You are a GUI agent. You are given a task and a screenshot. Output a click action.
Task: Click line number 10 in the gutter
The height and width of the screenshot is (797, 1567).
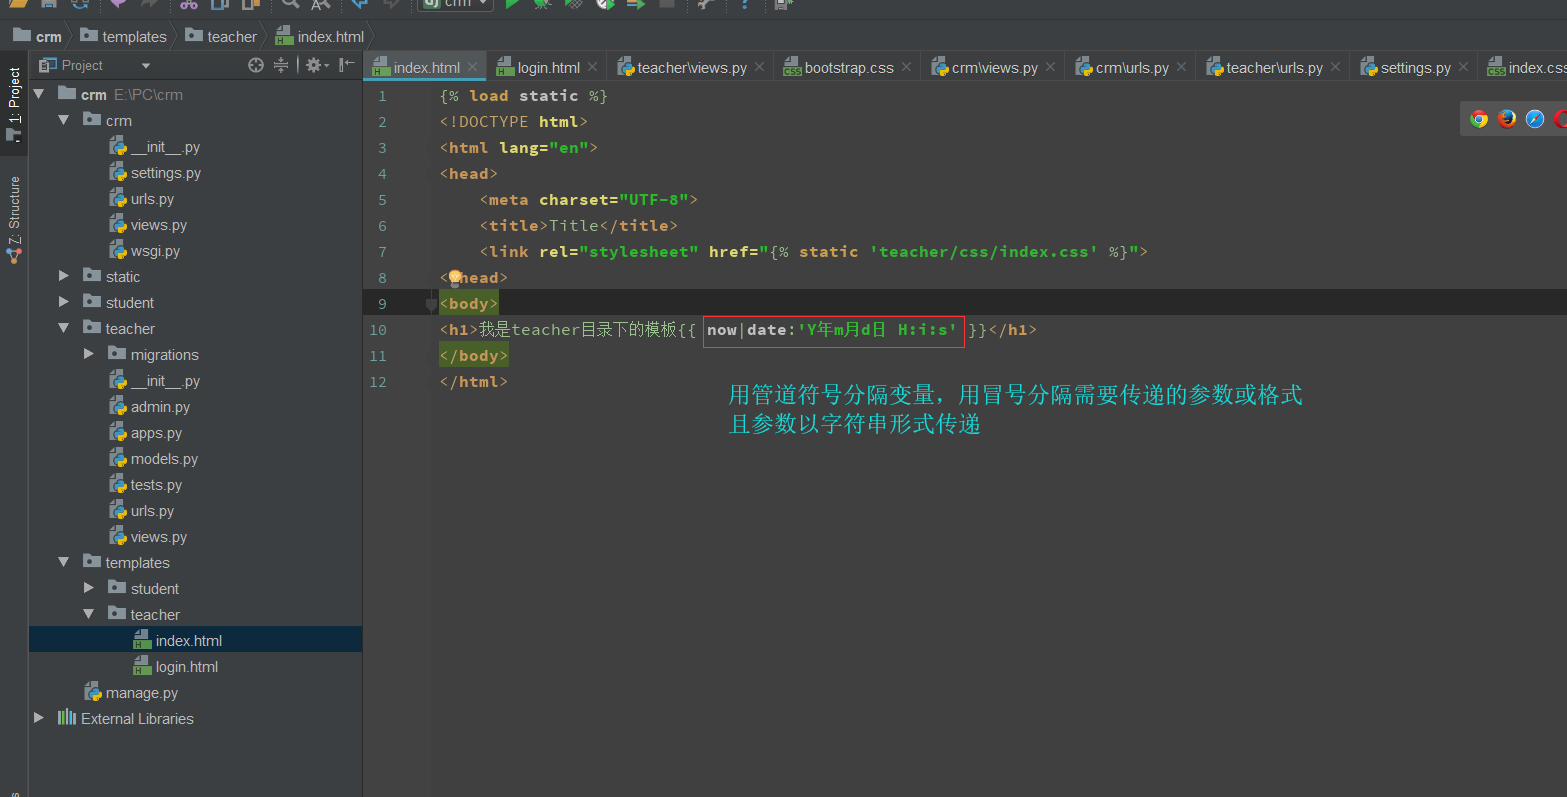pyautogui.click(x=378, y=330)
